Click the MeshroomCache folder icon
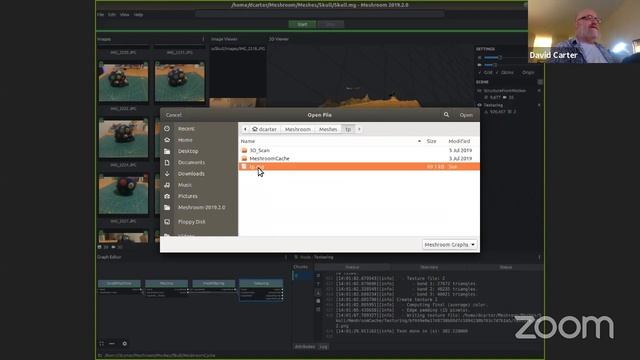This screenshot has height=360, width=640. 244,158
